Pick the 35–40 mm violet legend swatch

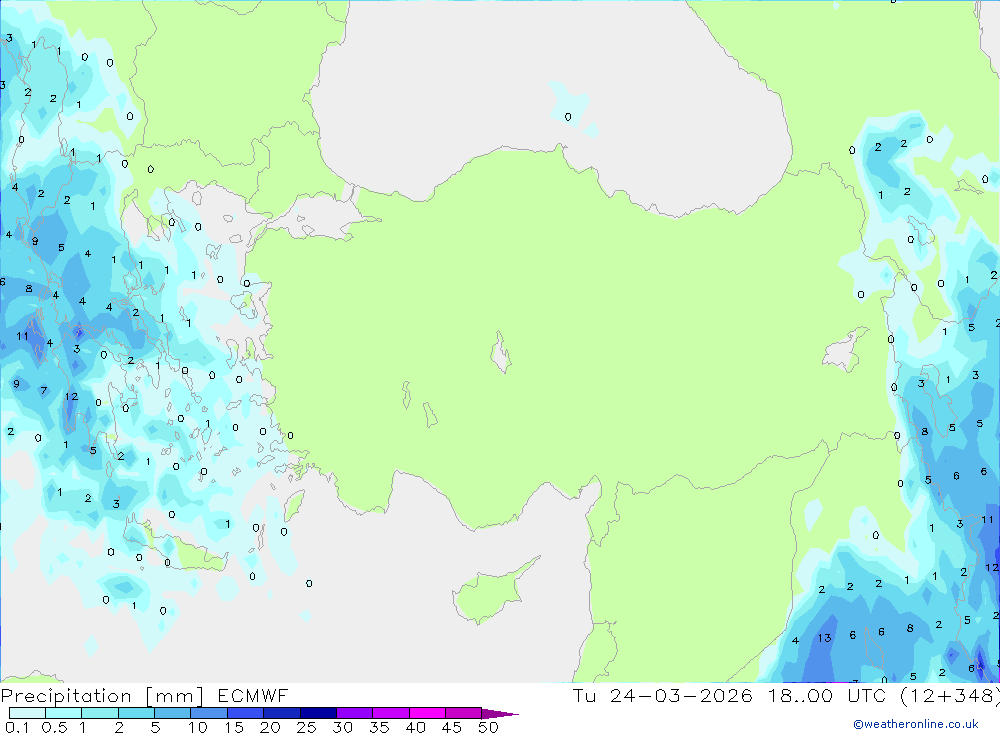tap(391, 713)
